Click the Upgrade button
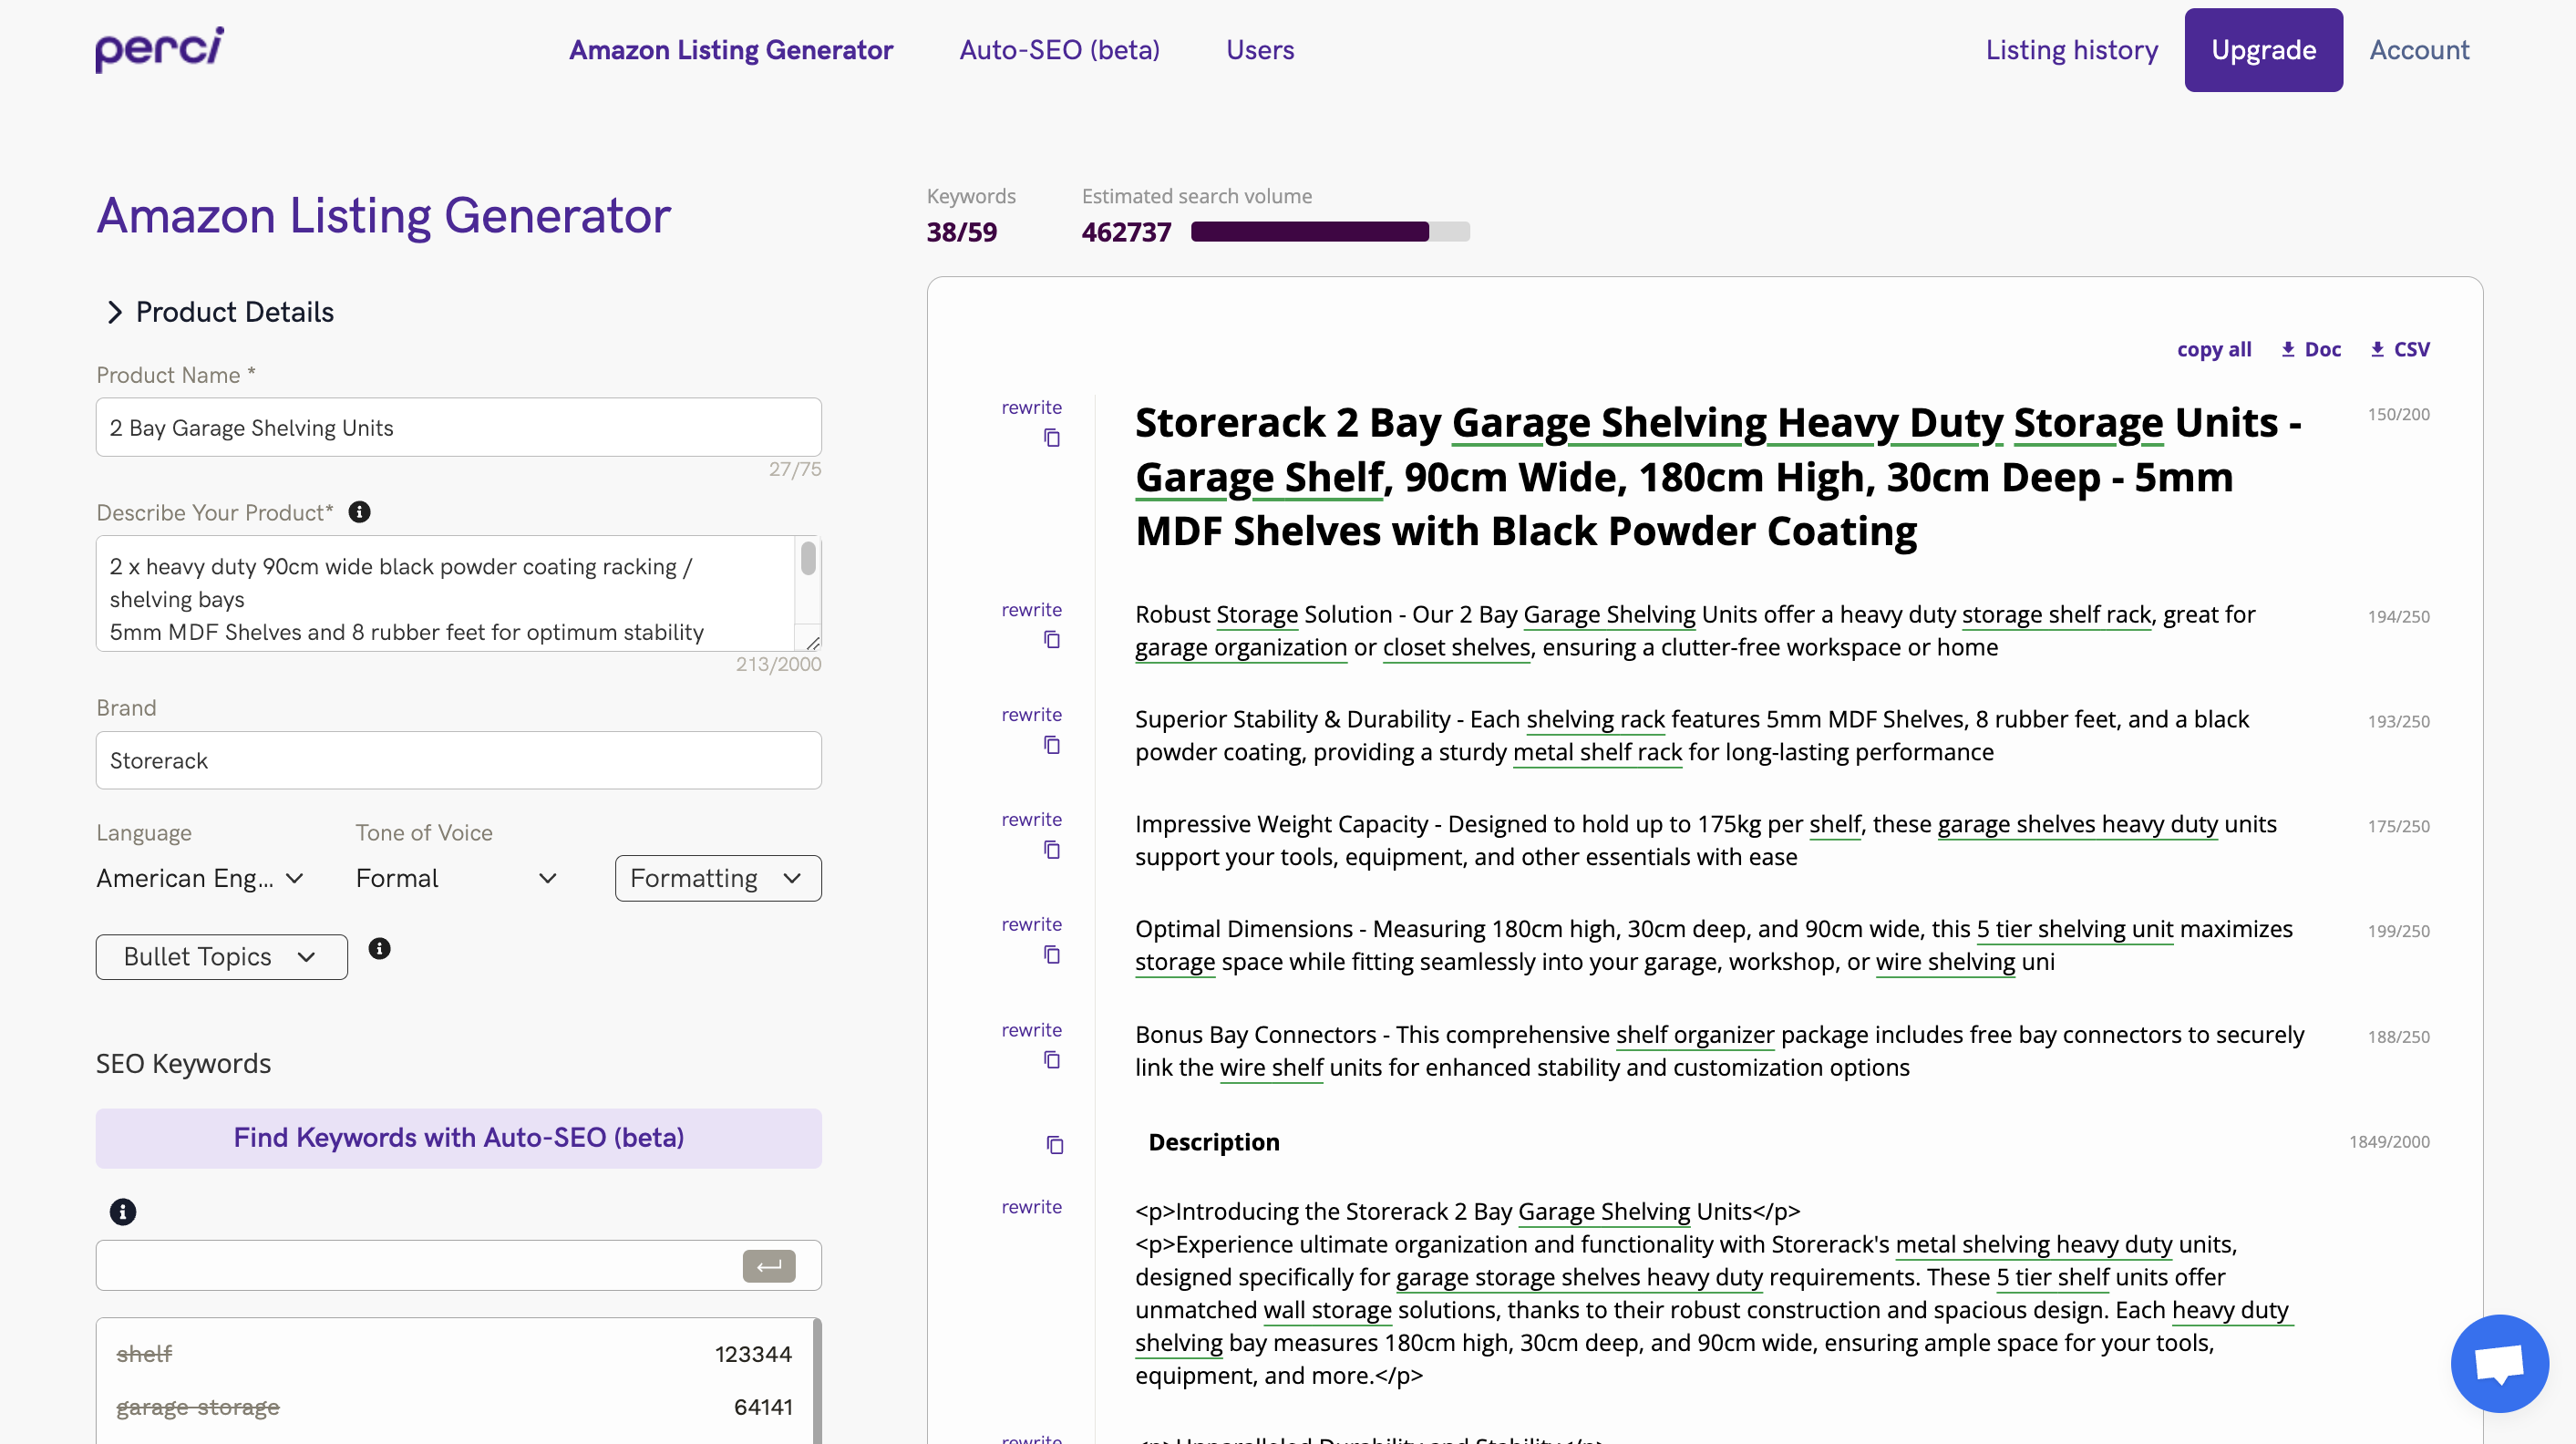 coord(2262,50)
